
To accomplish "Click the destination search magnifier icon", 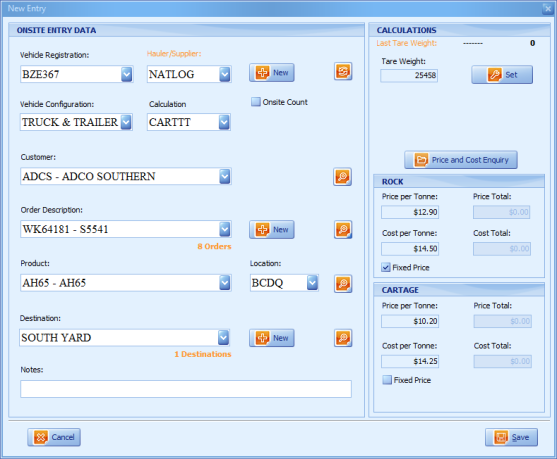I will 343,338.
